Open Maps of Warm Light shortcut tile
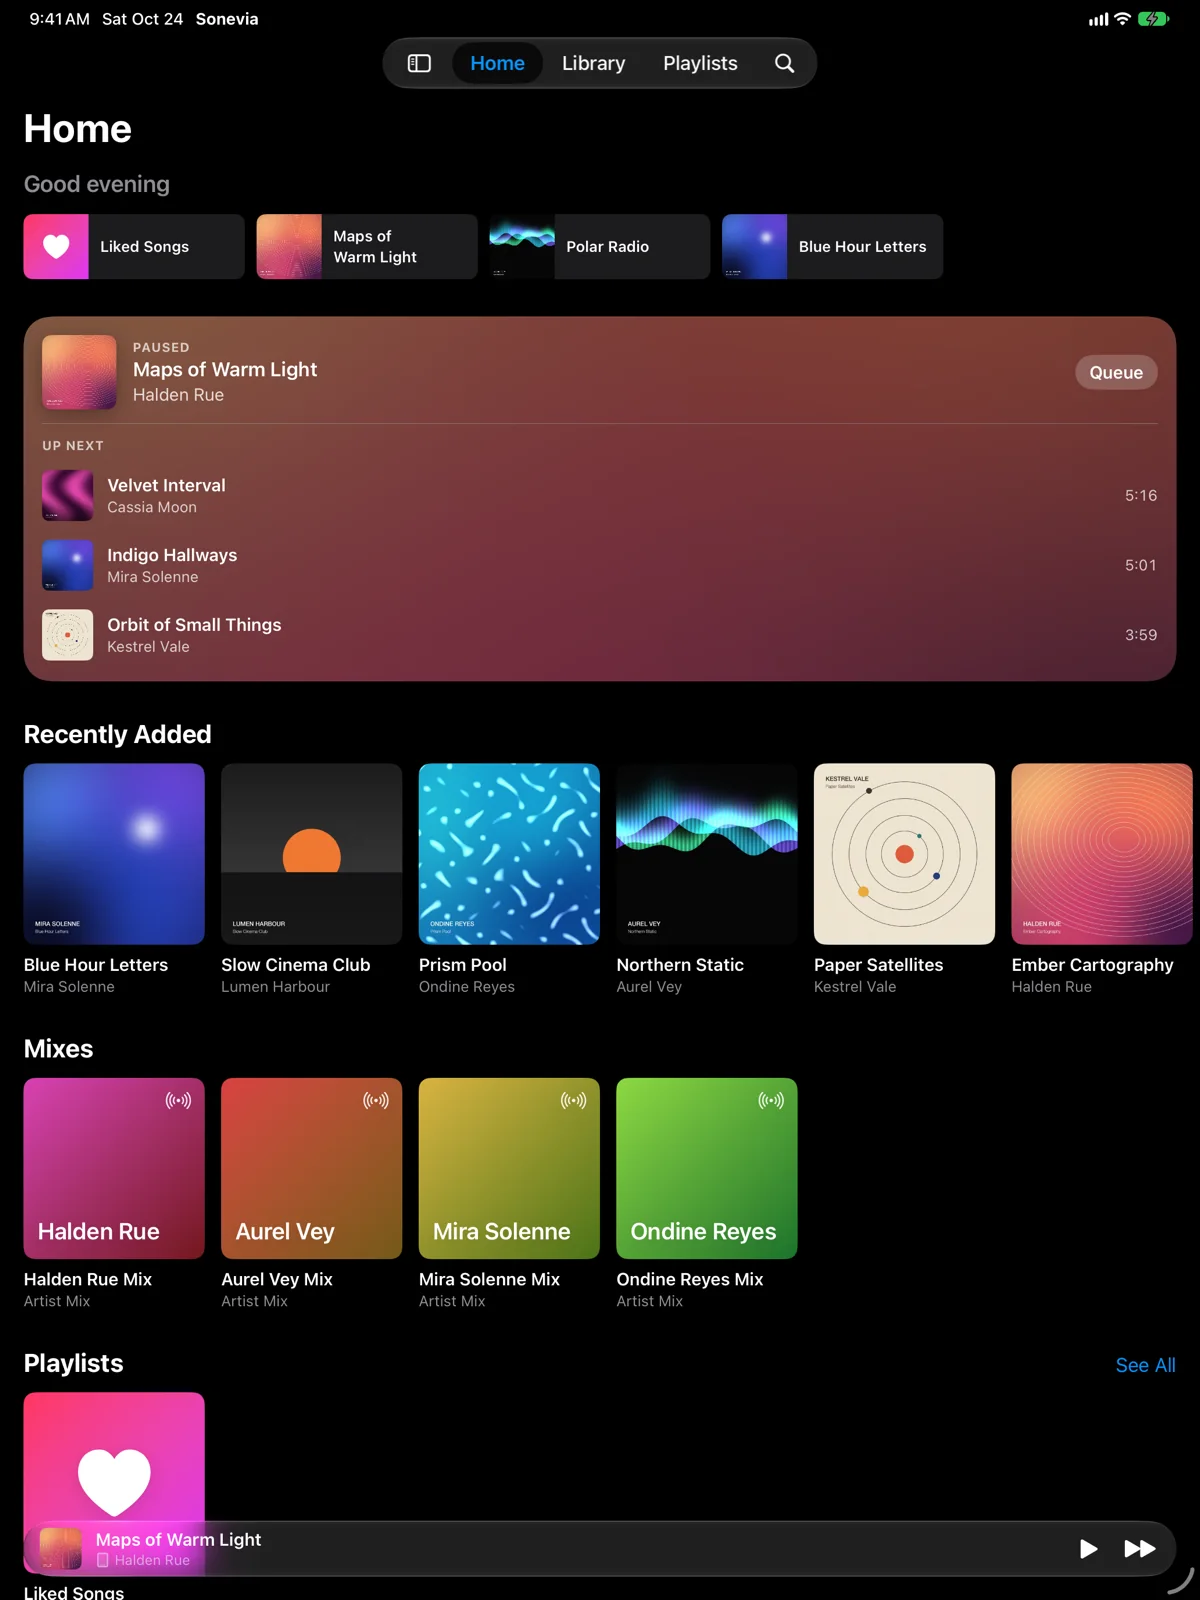 click(367, 246)
